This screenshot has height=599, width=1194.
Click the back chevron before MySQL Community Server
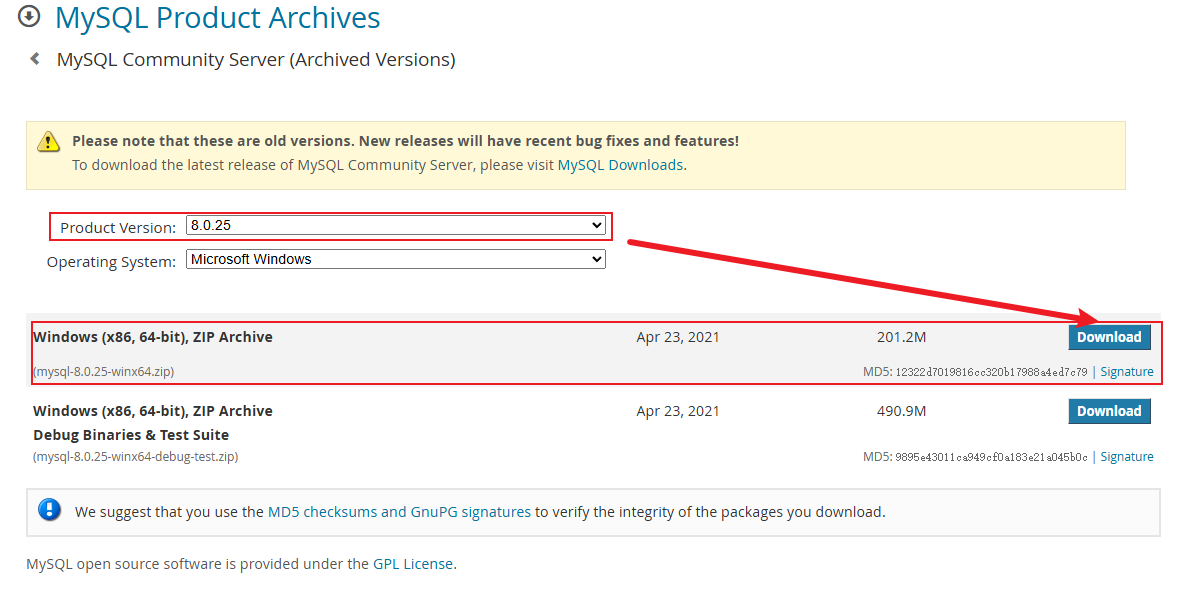[x=34, y=59]
